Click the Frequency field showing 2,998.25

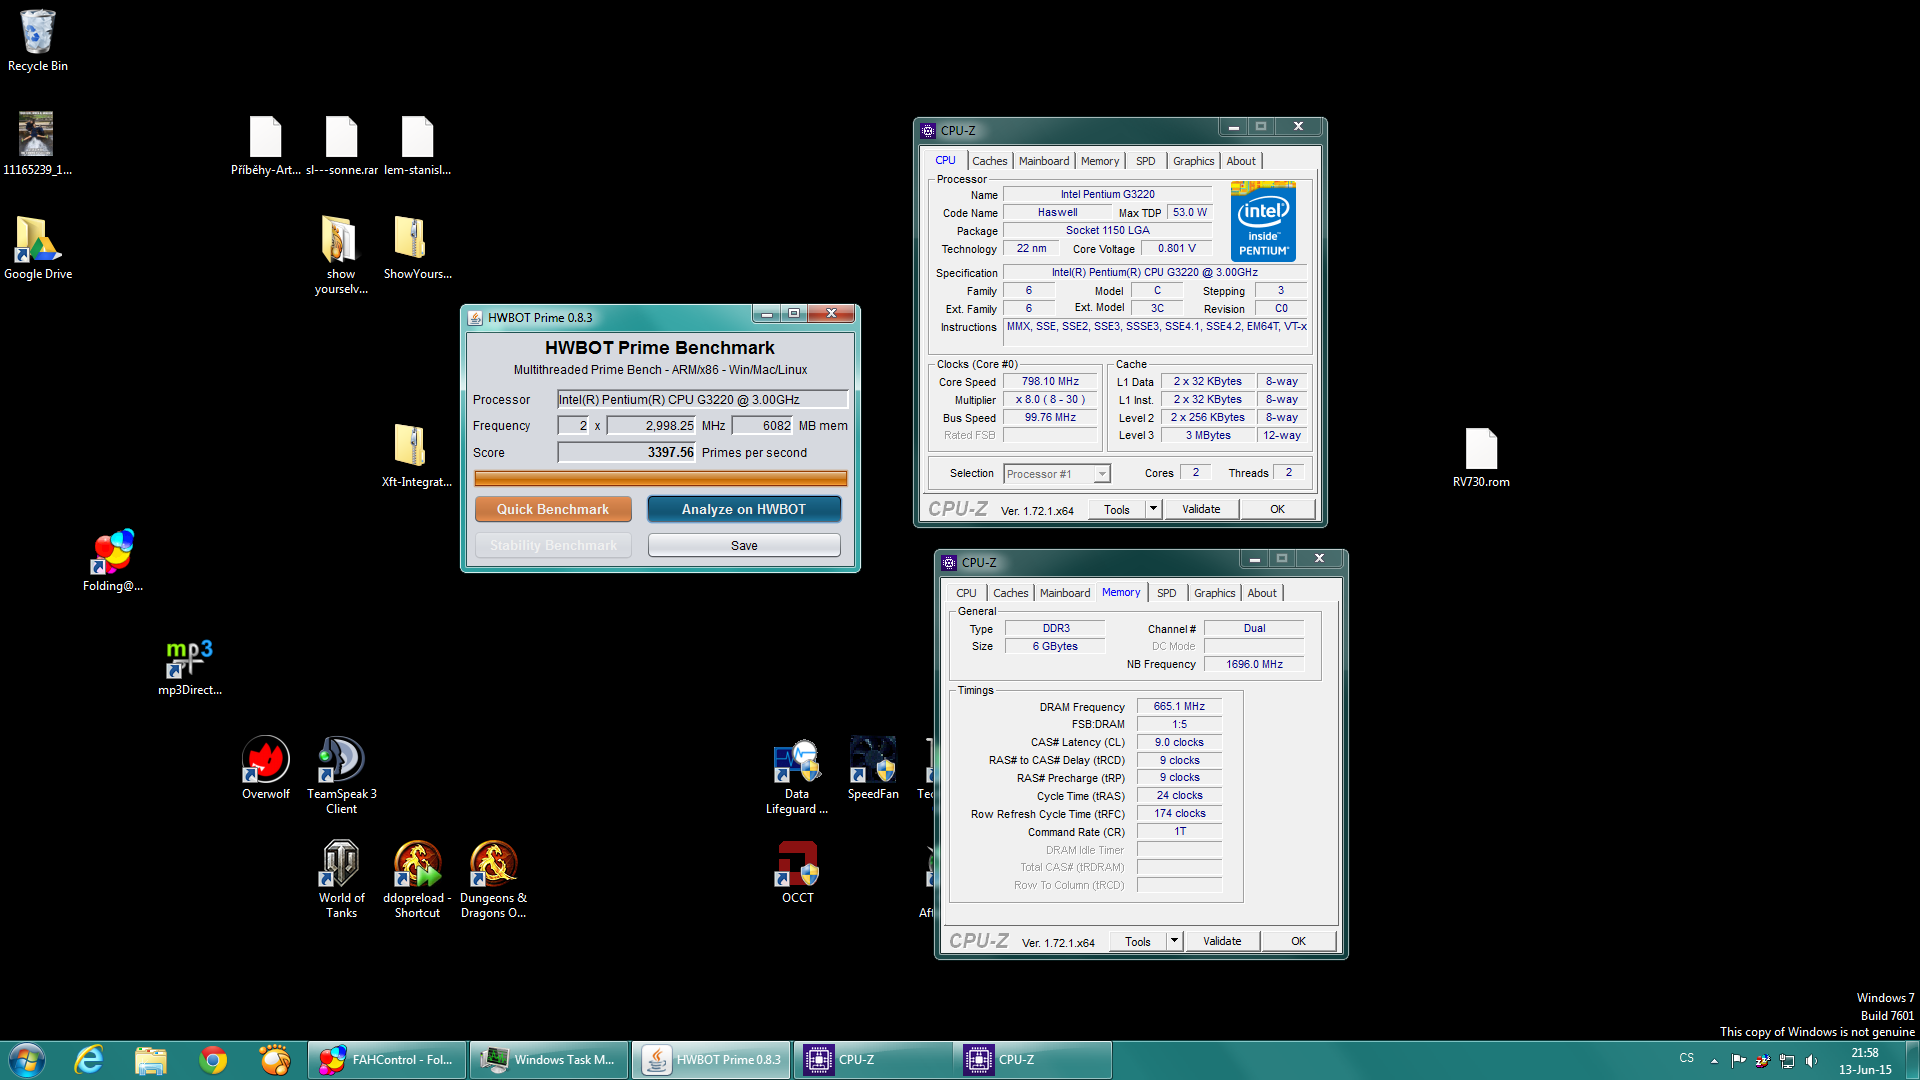pyautogui.click(x=651, y=425)
